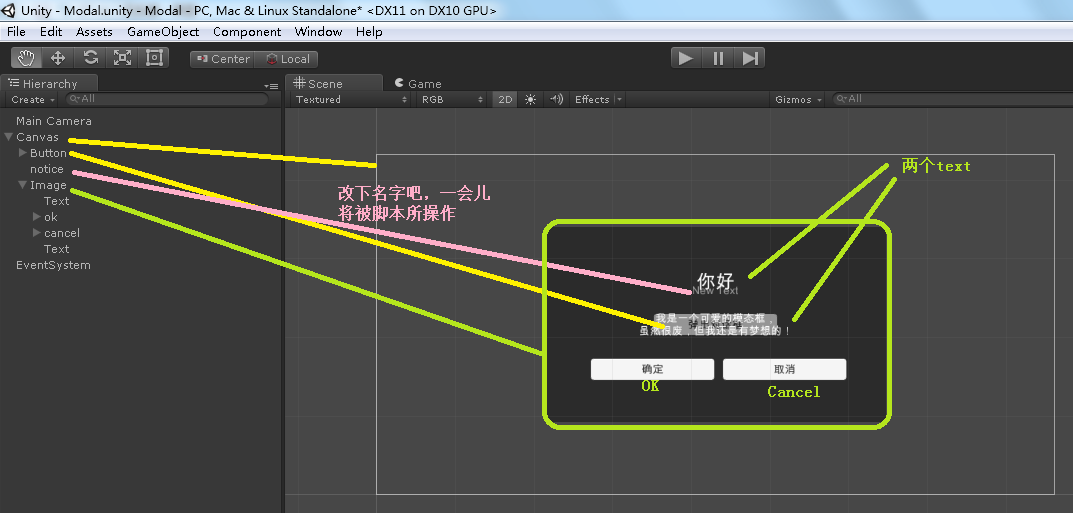Image resolution: width=1073 pixels, height=513 pixels.
Task: Click the Hierarchy search field
Action: pos(167,99)
